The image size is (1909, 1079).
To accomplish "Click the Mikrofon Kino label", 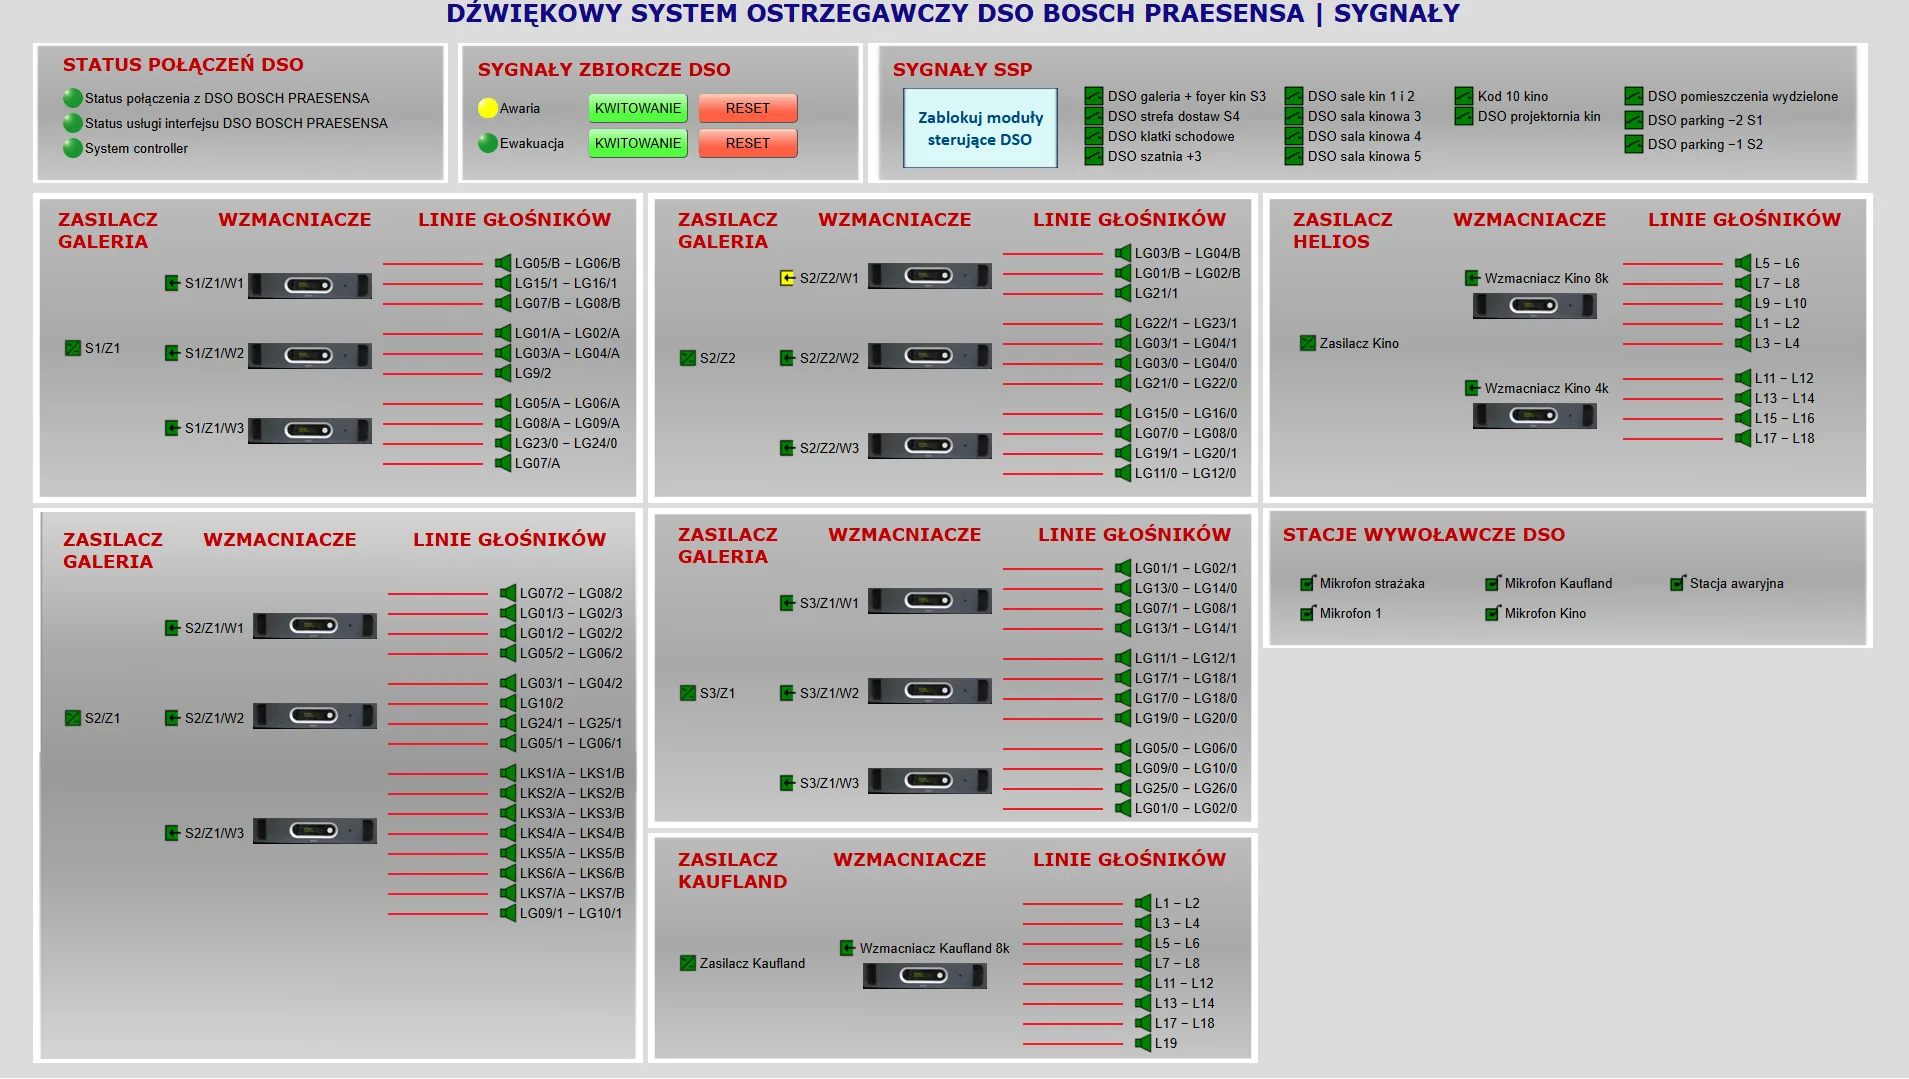I will pos(1545,613).
